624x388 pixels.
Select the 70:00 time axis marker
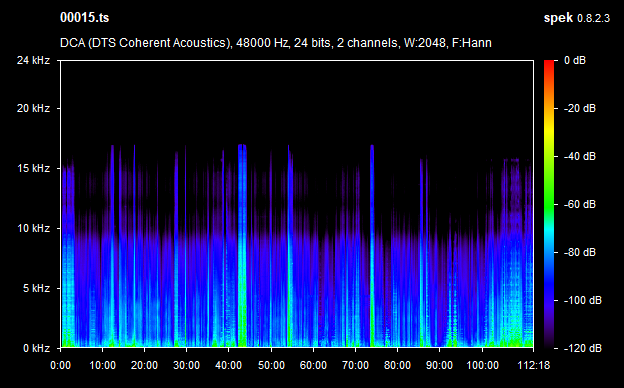click(355, 365)
